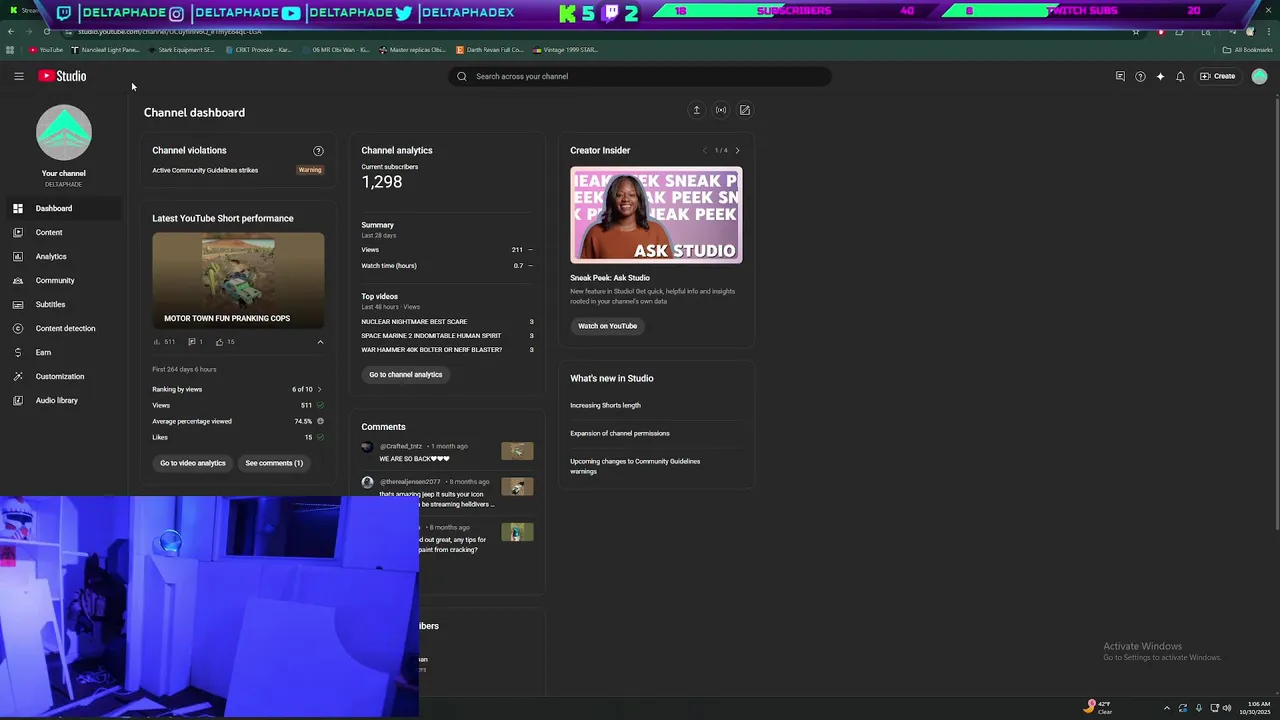Viewport: 1280px width, 720px height.
Task: Click the Active Community Guidelines strikes text
Action: click(205, 170)
